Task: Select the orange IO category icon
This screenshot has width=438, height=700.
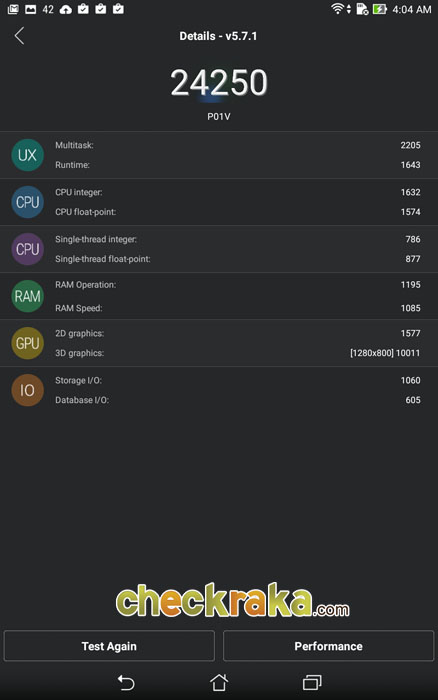Action: point(27,390)
